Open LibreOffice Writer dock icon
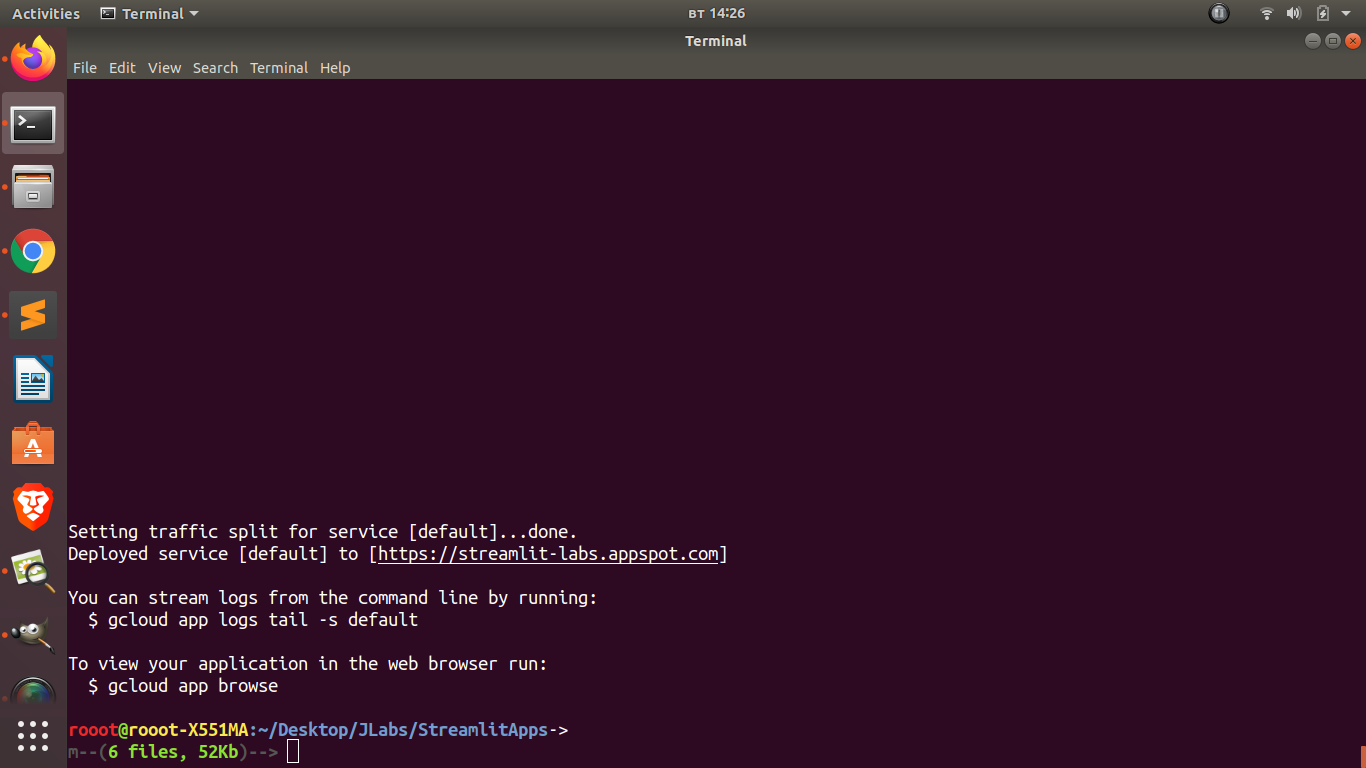 click(33, 380)
